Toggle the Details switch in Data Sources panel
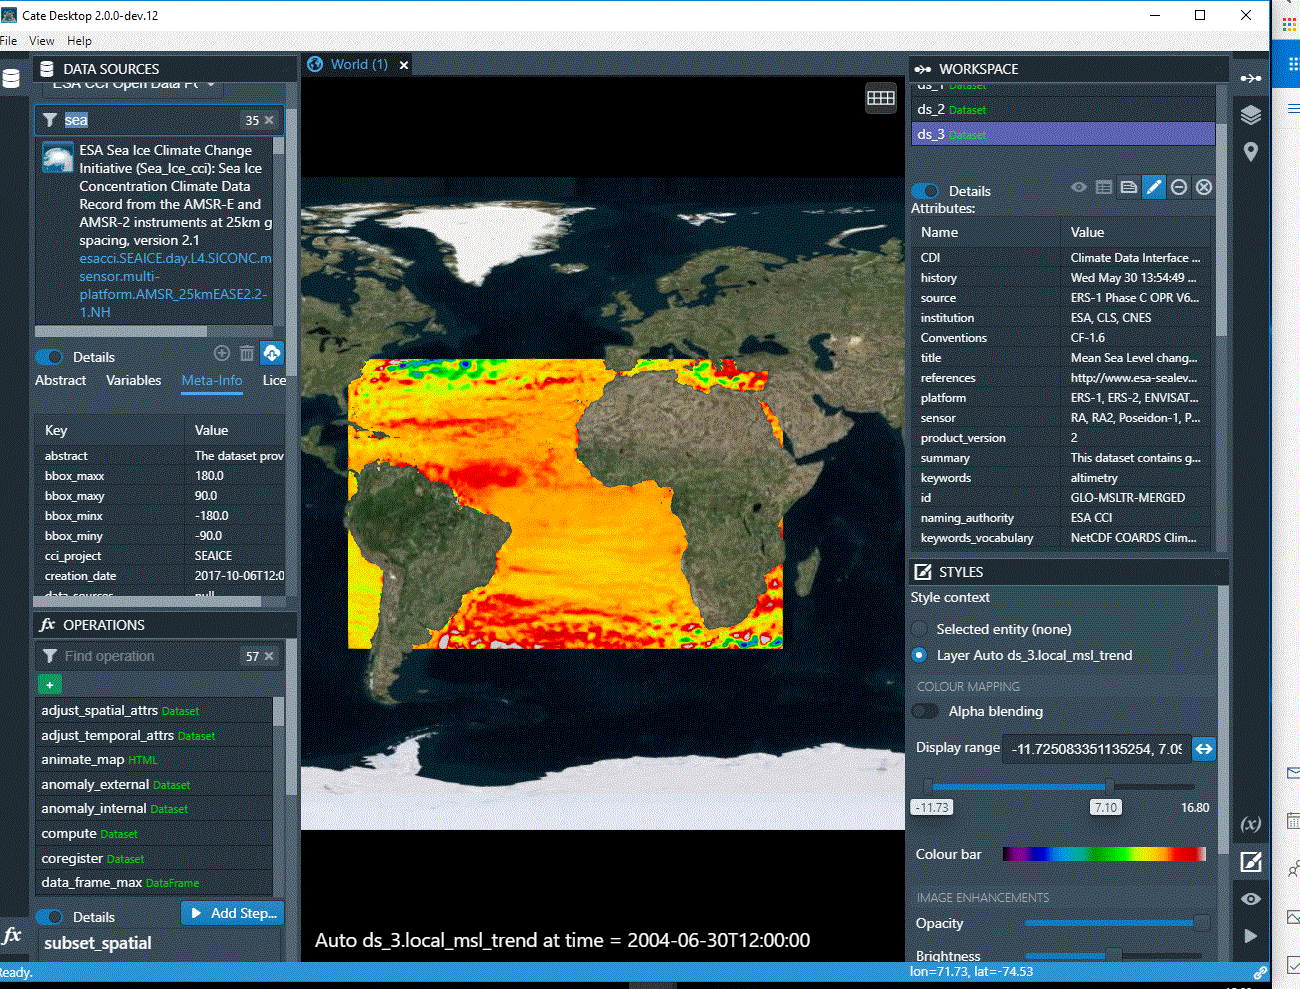This screenshot has height=989, width=1300. tap(49, 356)
